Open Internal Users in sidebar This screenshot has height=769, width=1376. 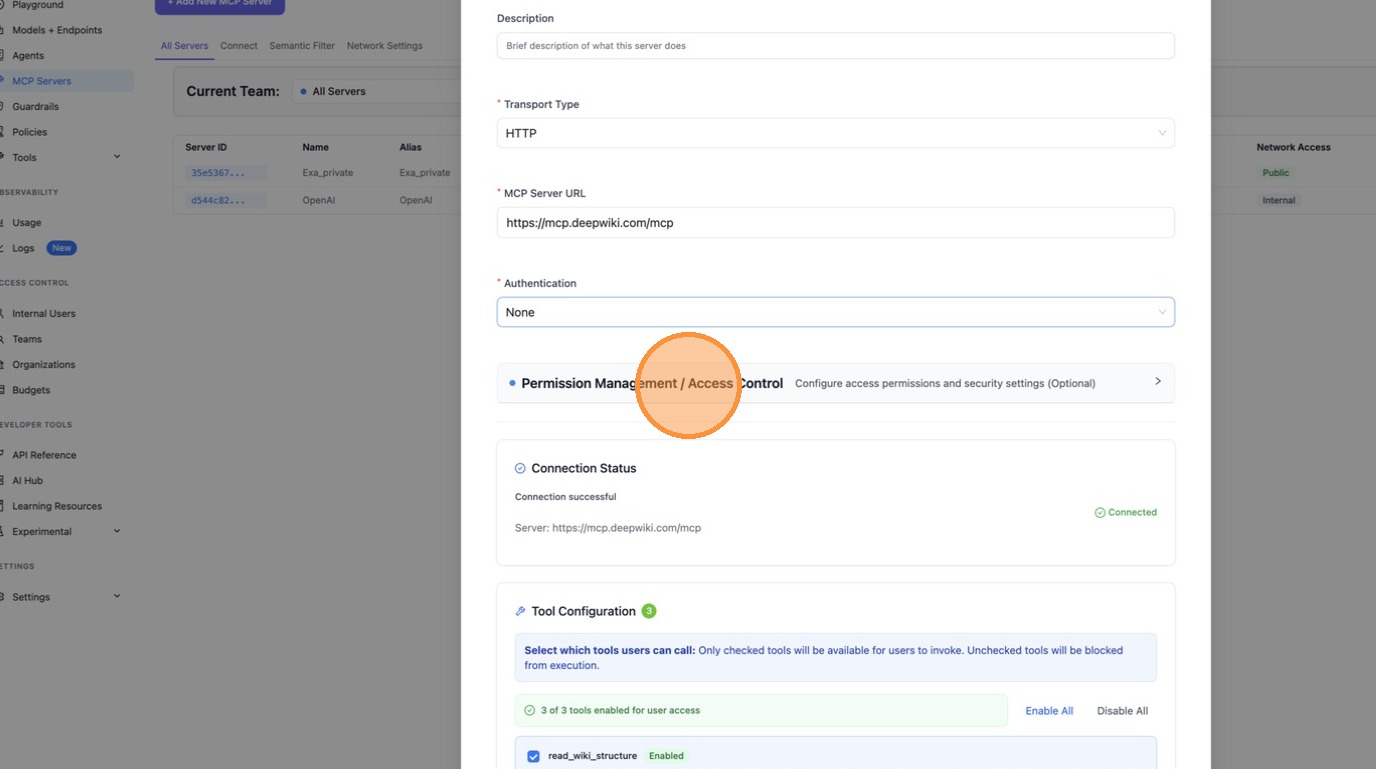[44, 314]
